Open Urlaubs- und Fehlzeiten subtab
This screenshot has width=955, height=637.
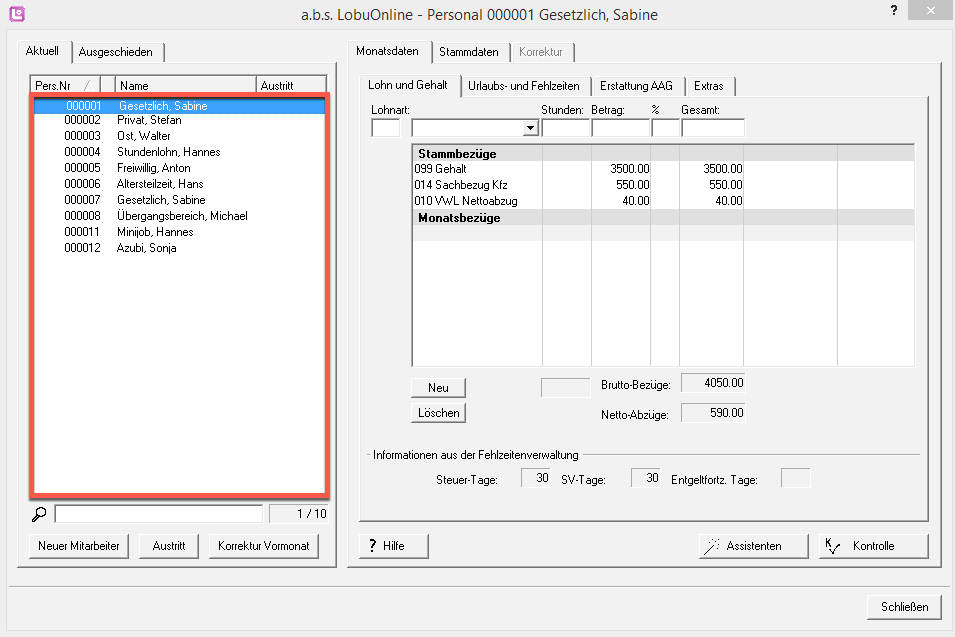tap(524, 86)
